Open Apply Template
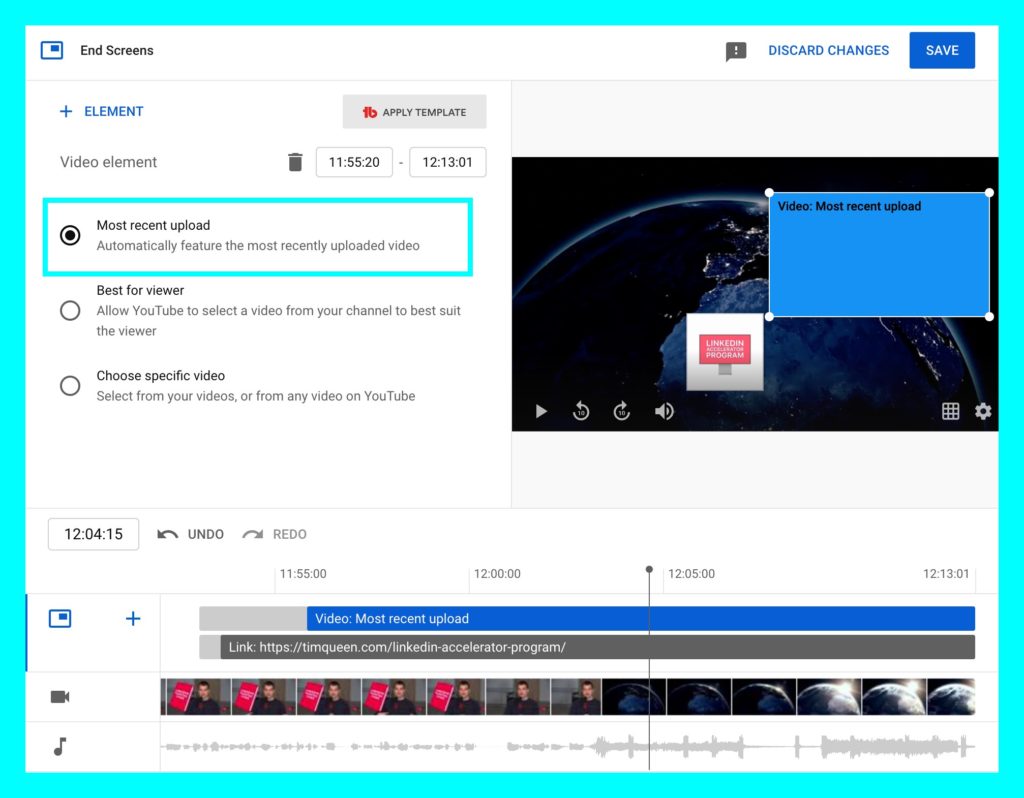1024x798 pixels. pos(414,112)
